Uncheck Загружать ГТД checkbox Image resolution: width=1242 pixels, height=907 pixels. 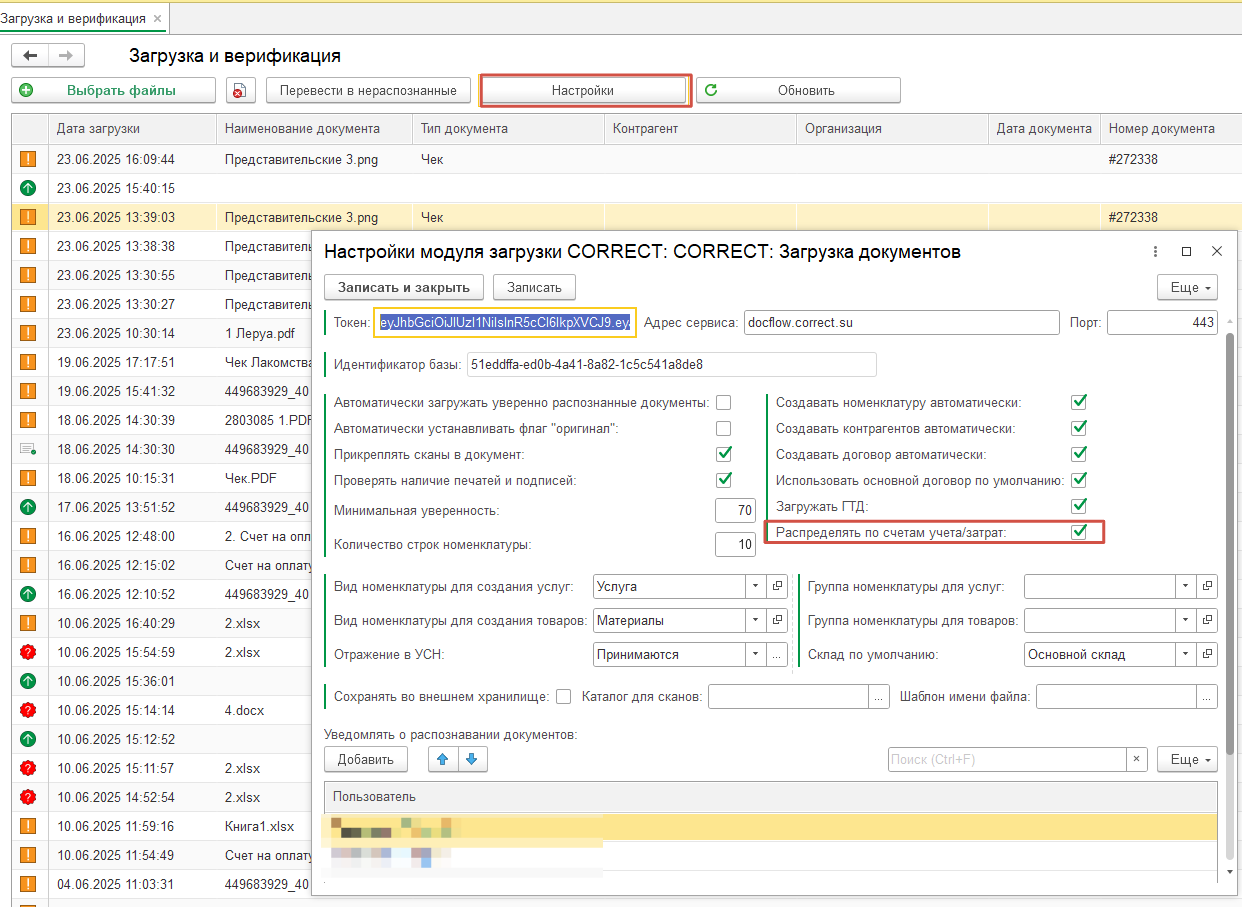[1079, 506]
